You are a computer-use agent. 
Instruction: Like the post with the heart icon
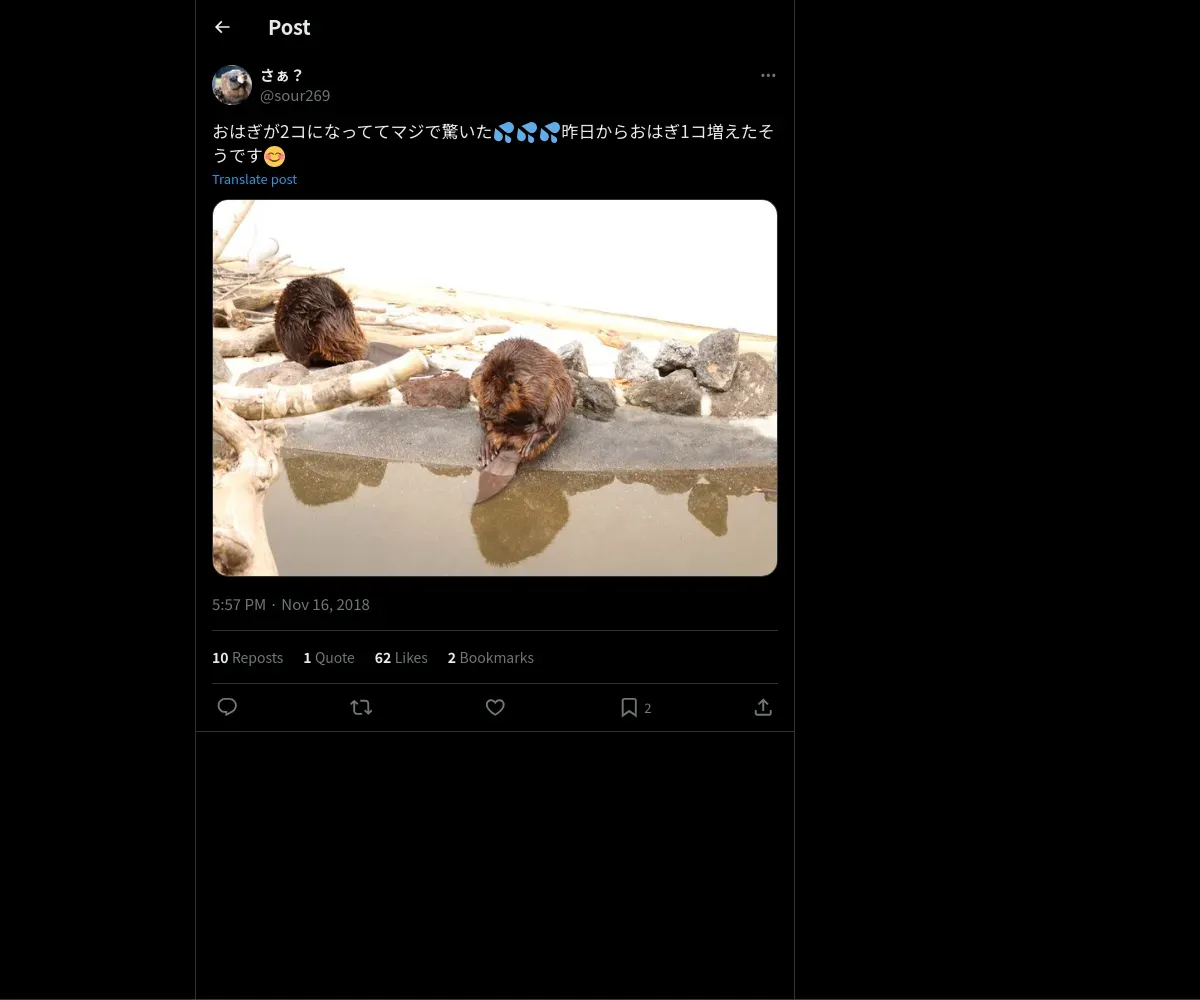tap(495, 707)
